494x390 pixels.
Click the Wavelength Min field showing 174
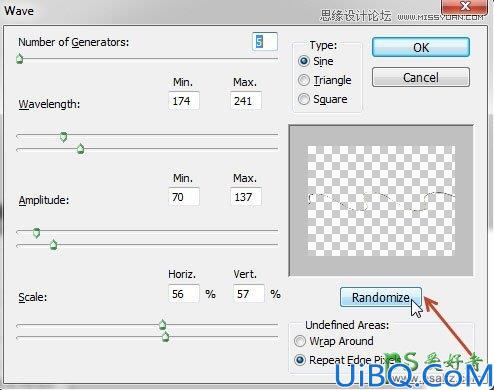pos(184,101)
